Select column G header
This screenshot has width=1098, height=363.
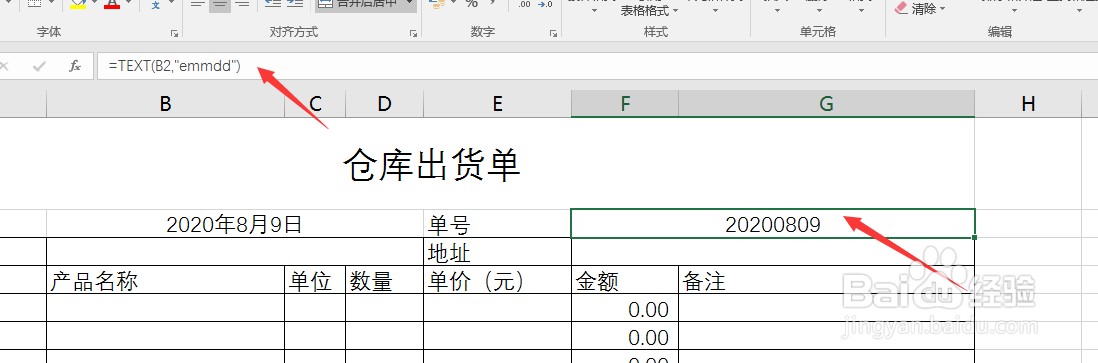[x=826, y=104]
